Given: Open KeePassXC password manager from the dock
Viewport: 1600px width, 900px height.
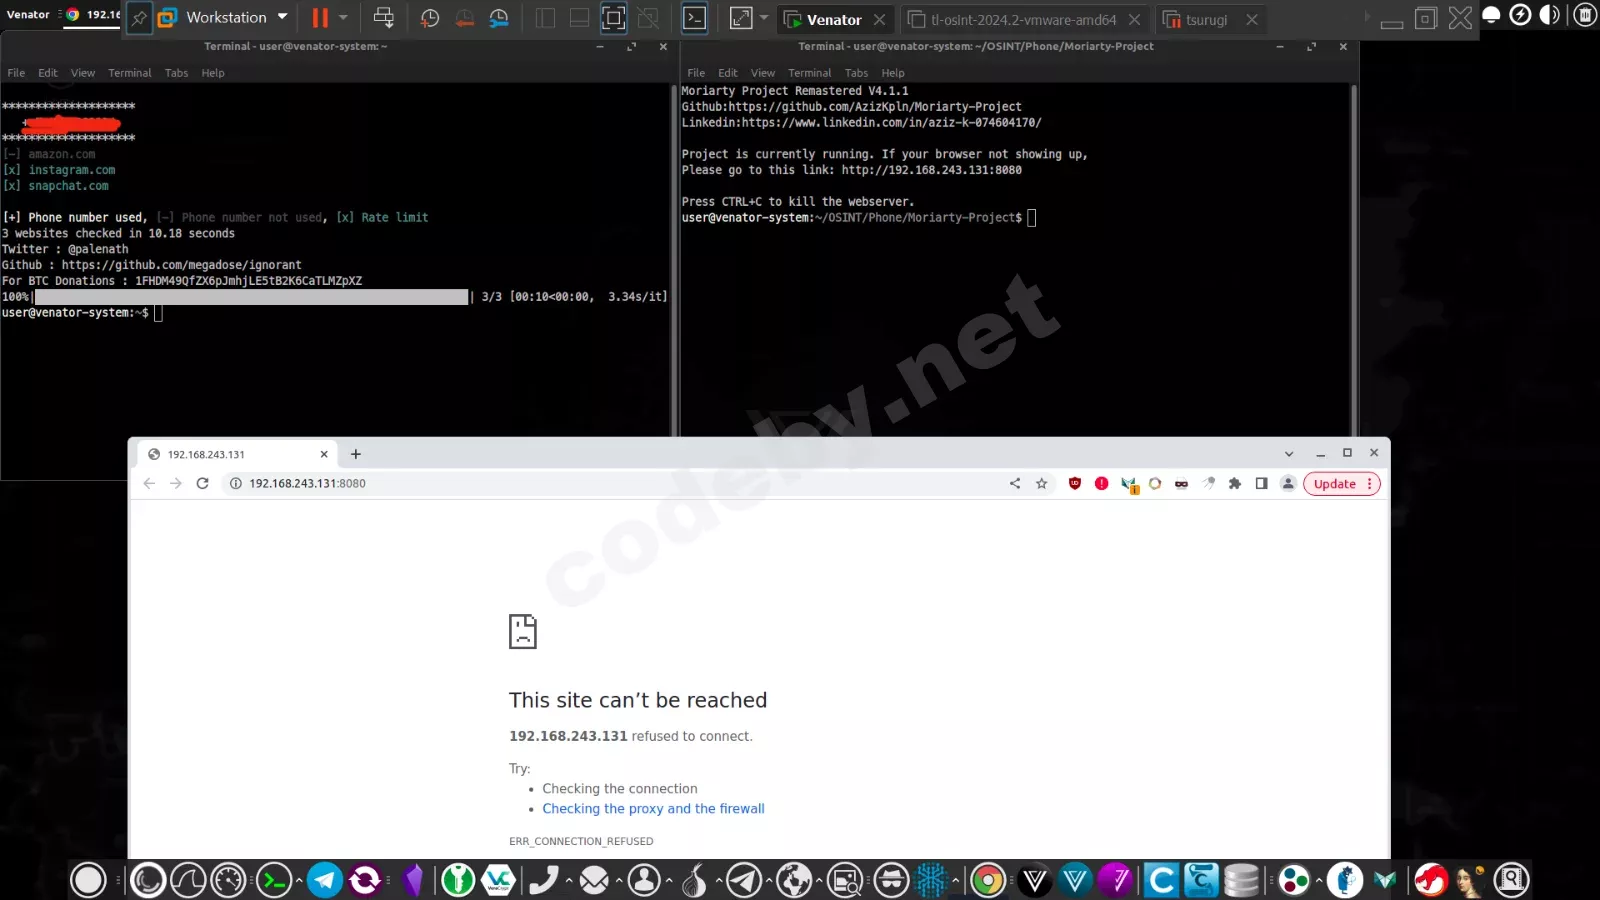Looking at the screenshot, I should [x=458, y=880].
